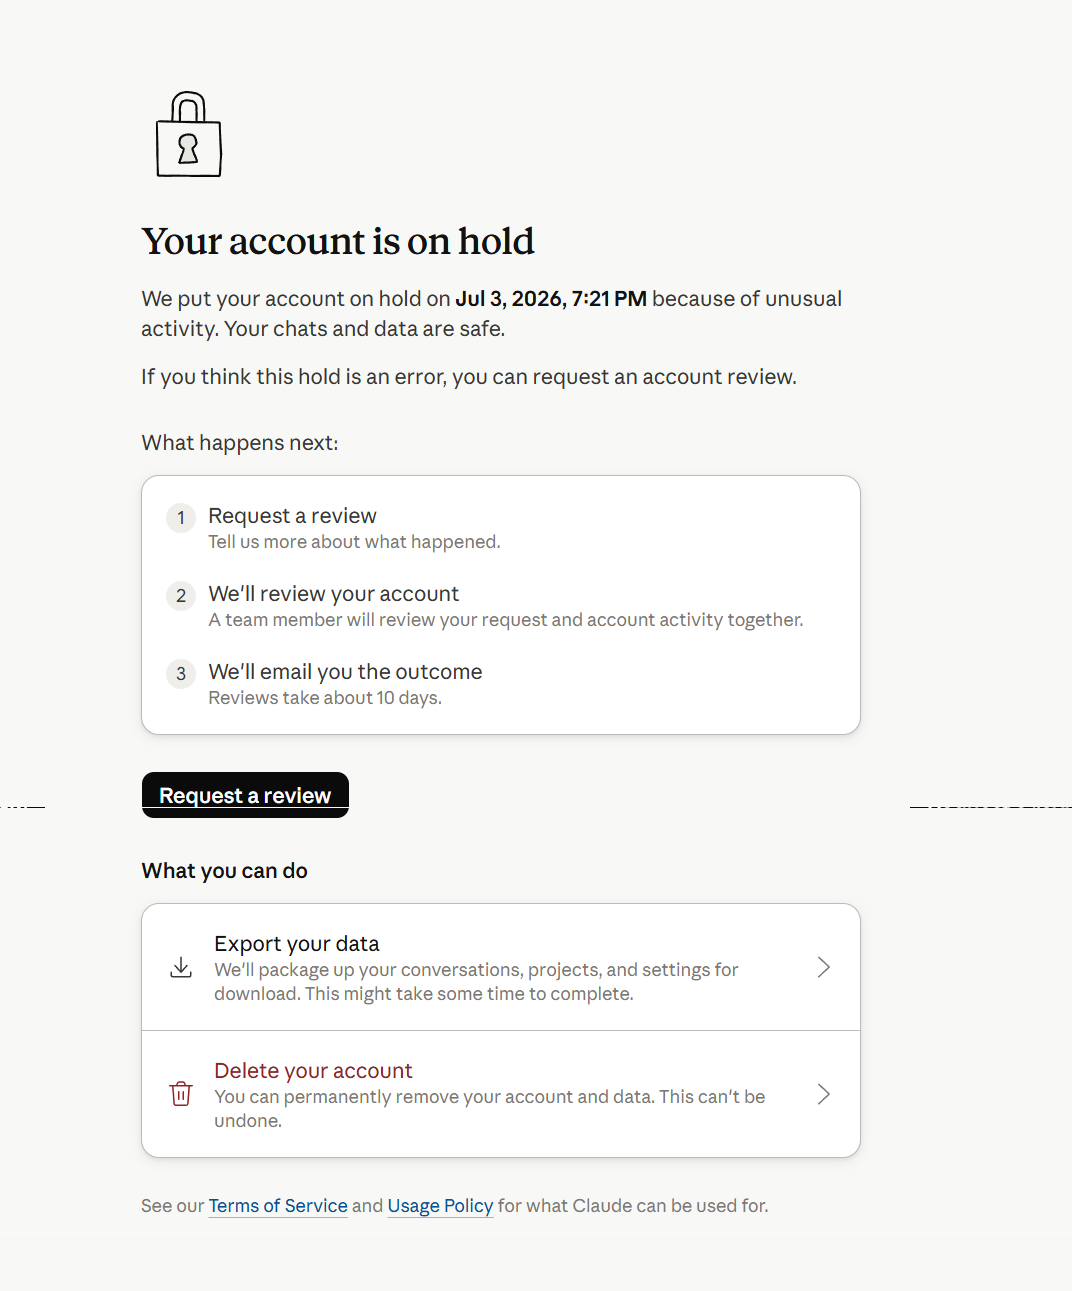The image size is (1072, 1291).
Task: Select the Delete your account title
Action: click(313, 1071)
